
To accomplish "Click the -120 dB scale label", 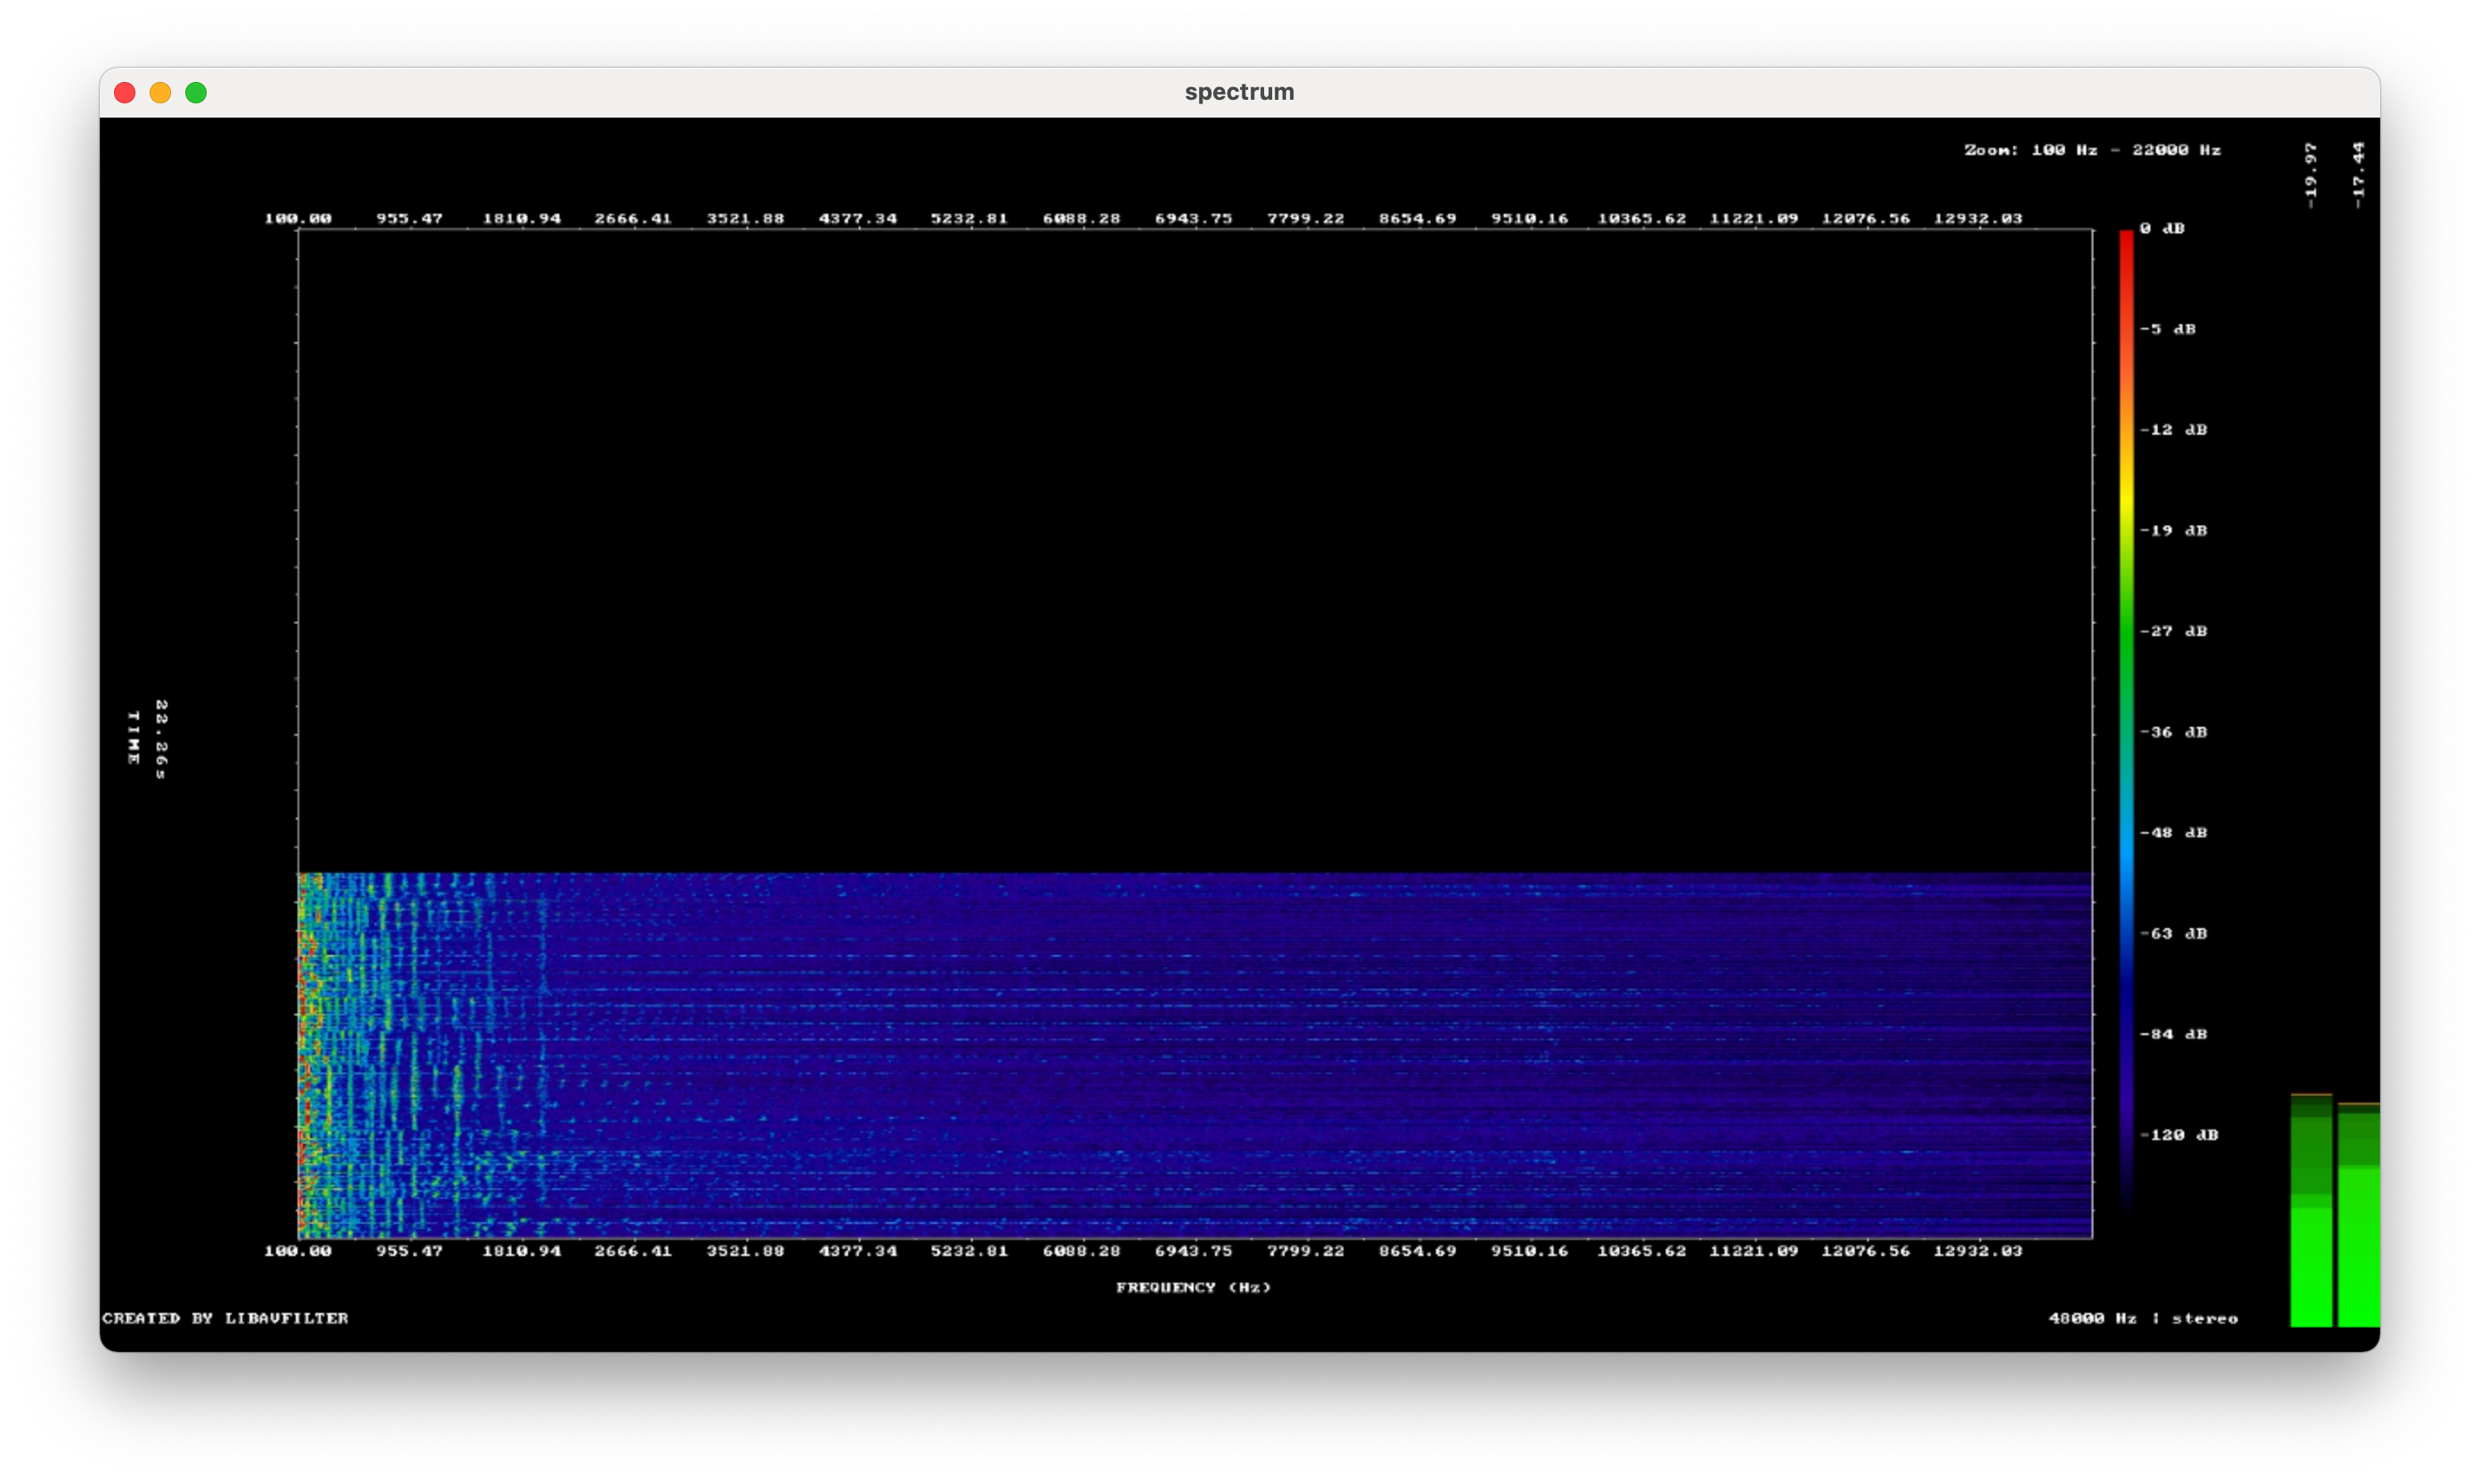I will (2178, 1135).
